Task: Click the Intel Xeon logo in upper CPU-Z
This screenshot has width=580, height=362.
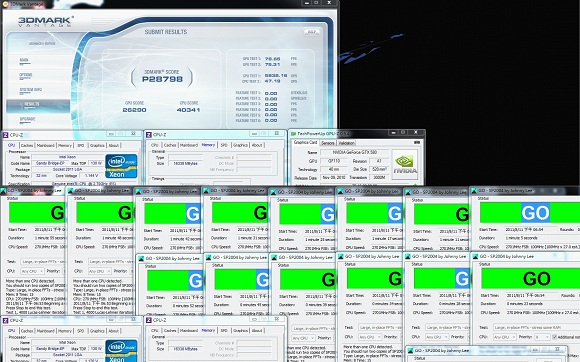Action: (121, 166)
